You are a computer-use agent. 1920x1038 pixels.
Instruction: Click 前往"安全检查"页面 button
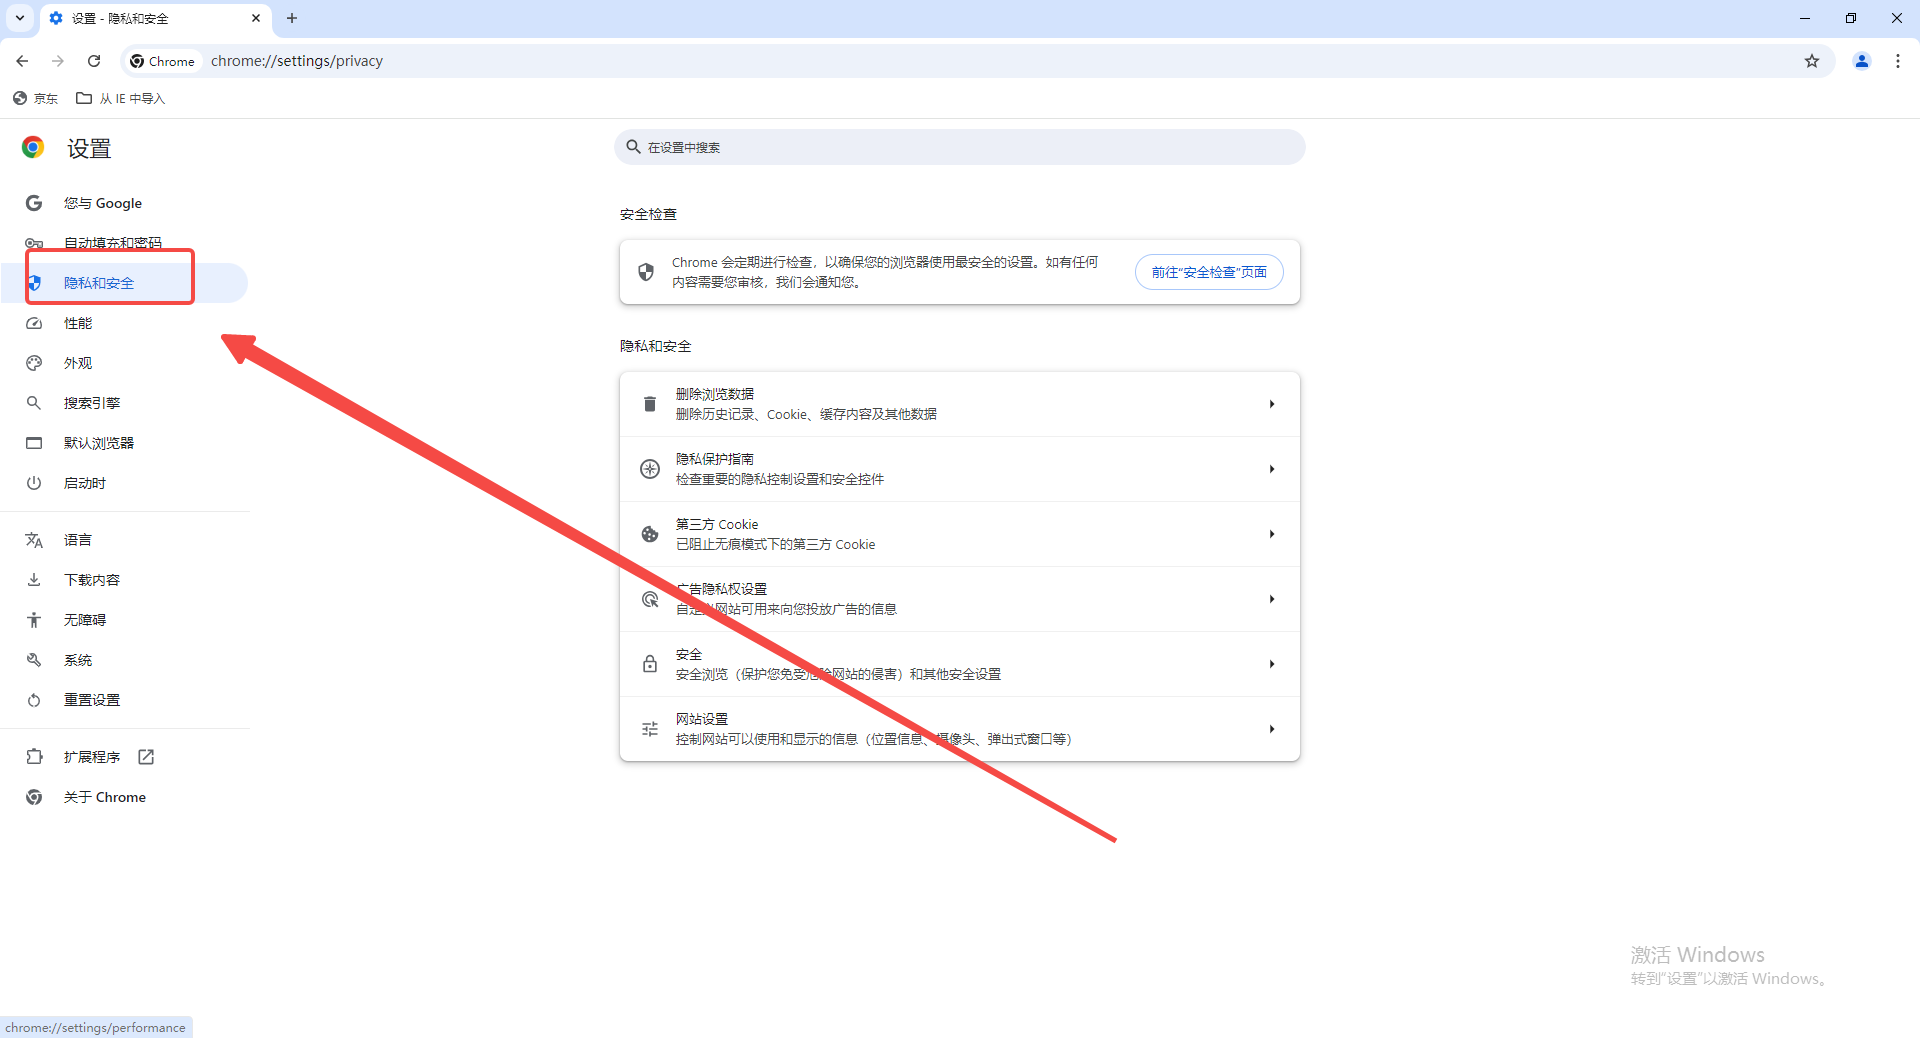(x=1209, y=272)
